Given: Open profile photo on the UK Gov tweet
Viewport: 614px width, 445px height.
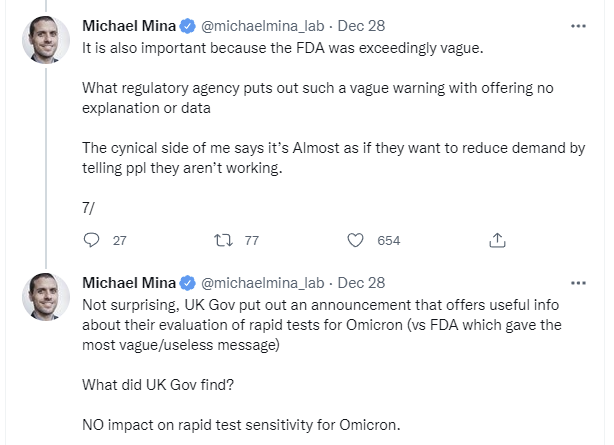Looking at the screenshot, I should 46,297.
